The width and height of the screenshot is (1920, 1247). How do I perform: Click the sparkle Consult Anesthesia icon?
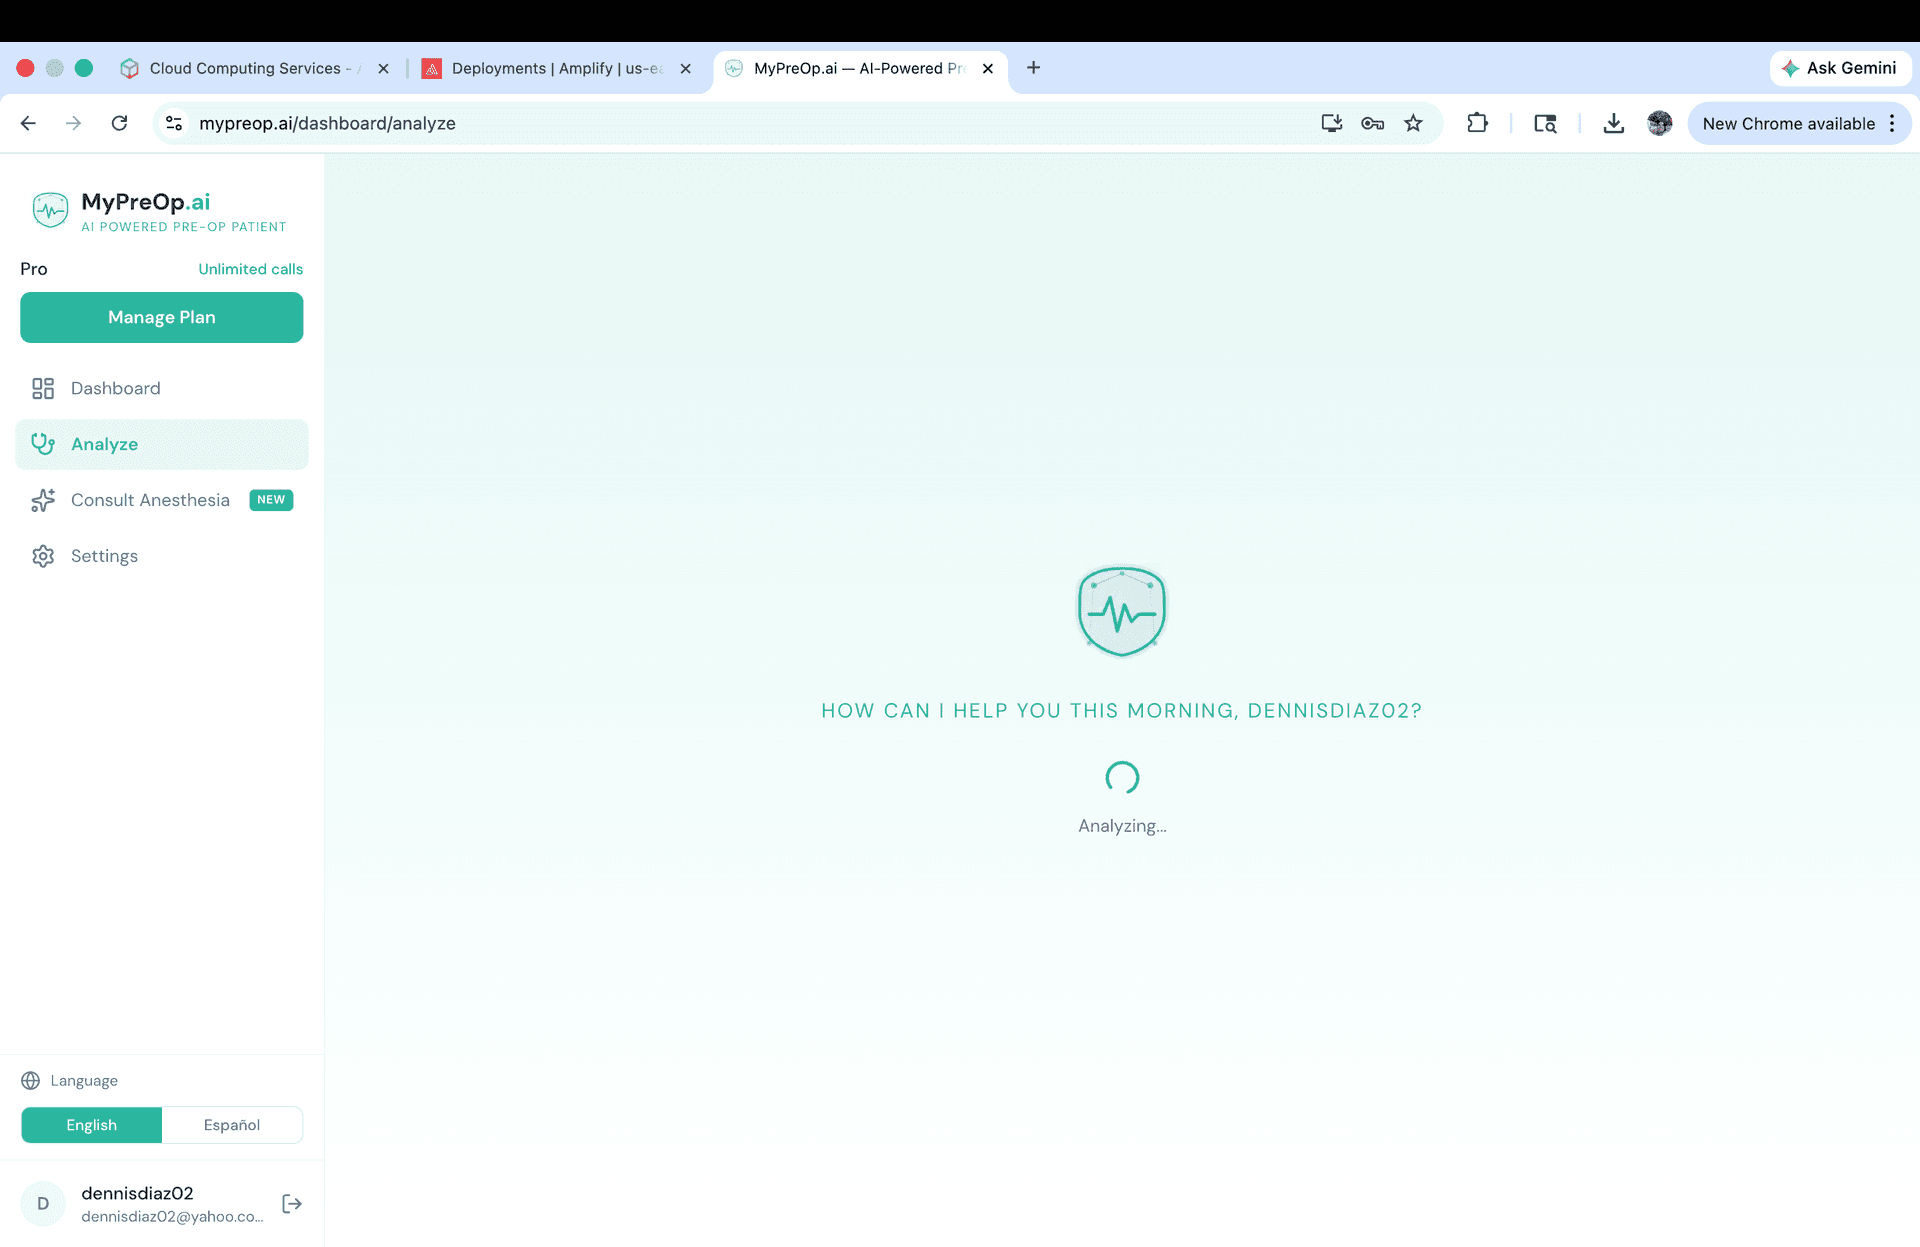click(x=43, y=500)
